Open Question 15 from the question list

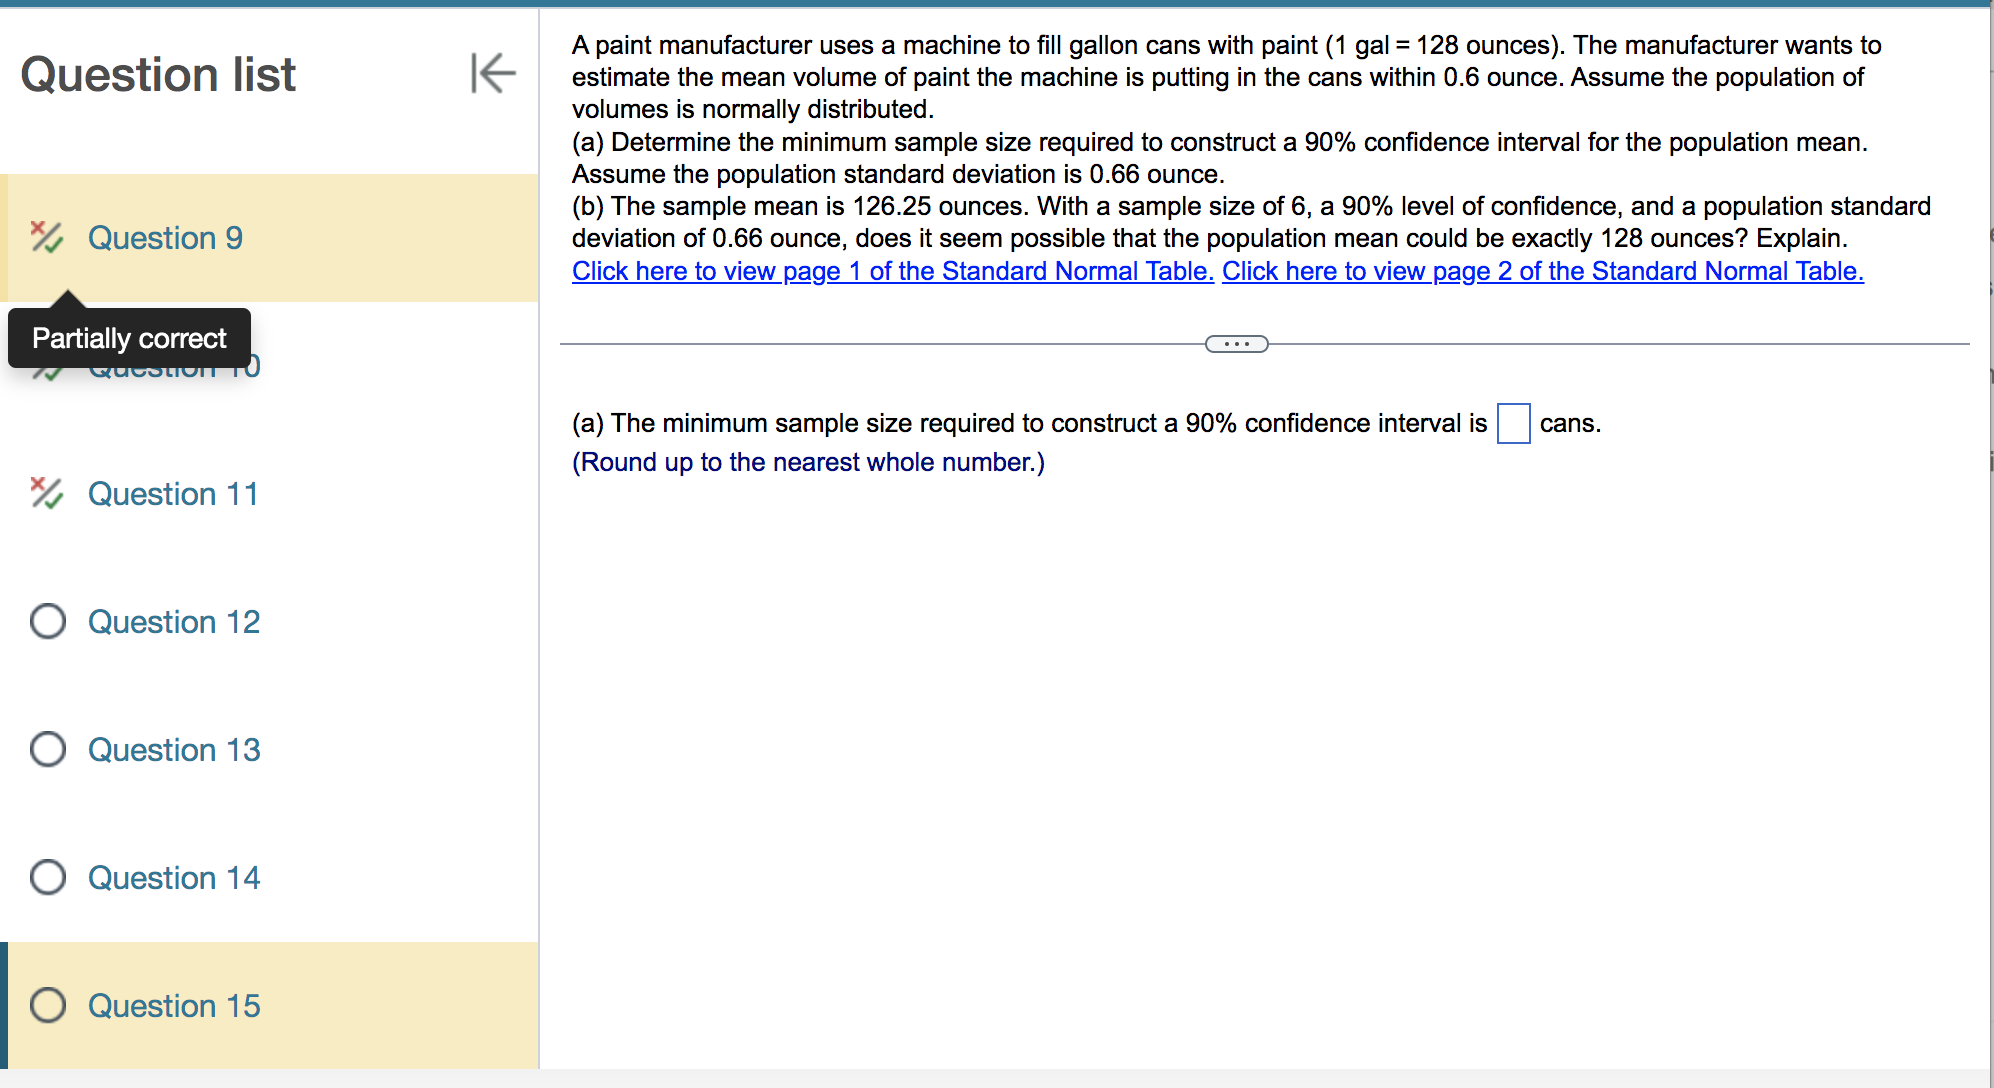click(173, 1005)
